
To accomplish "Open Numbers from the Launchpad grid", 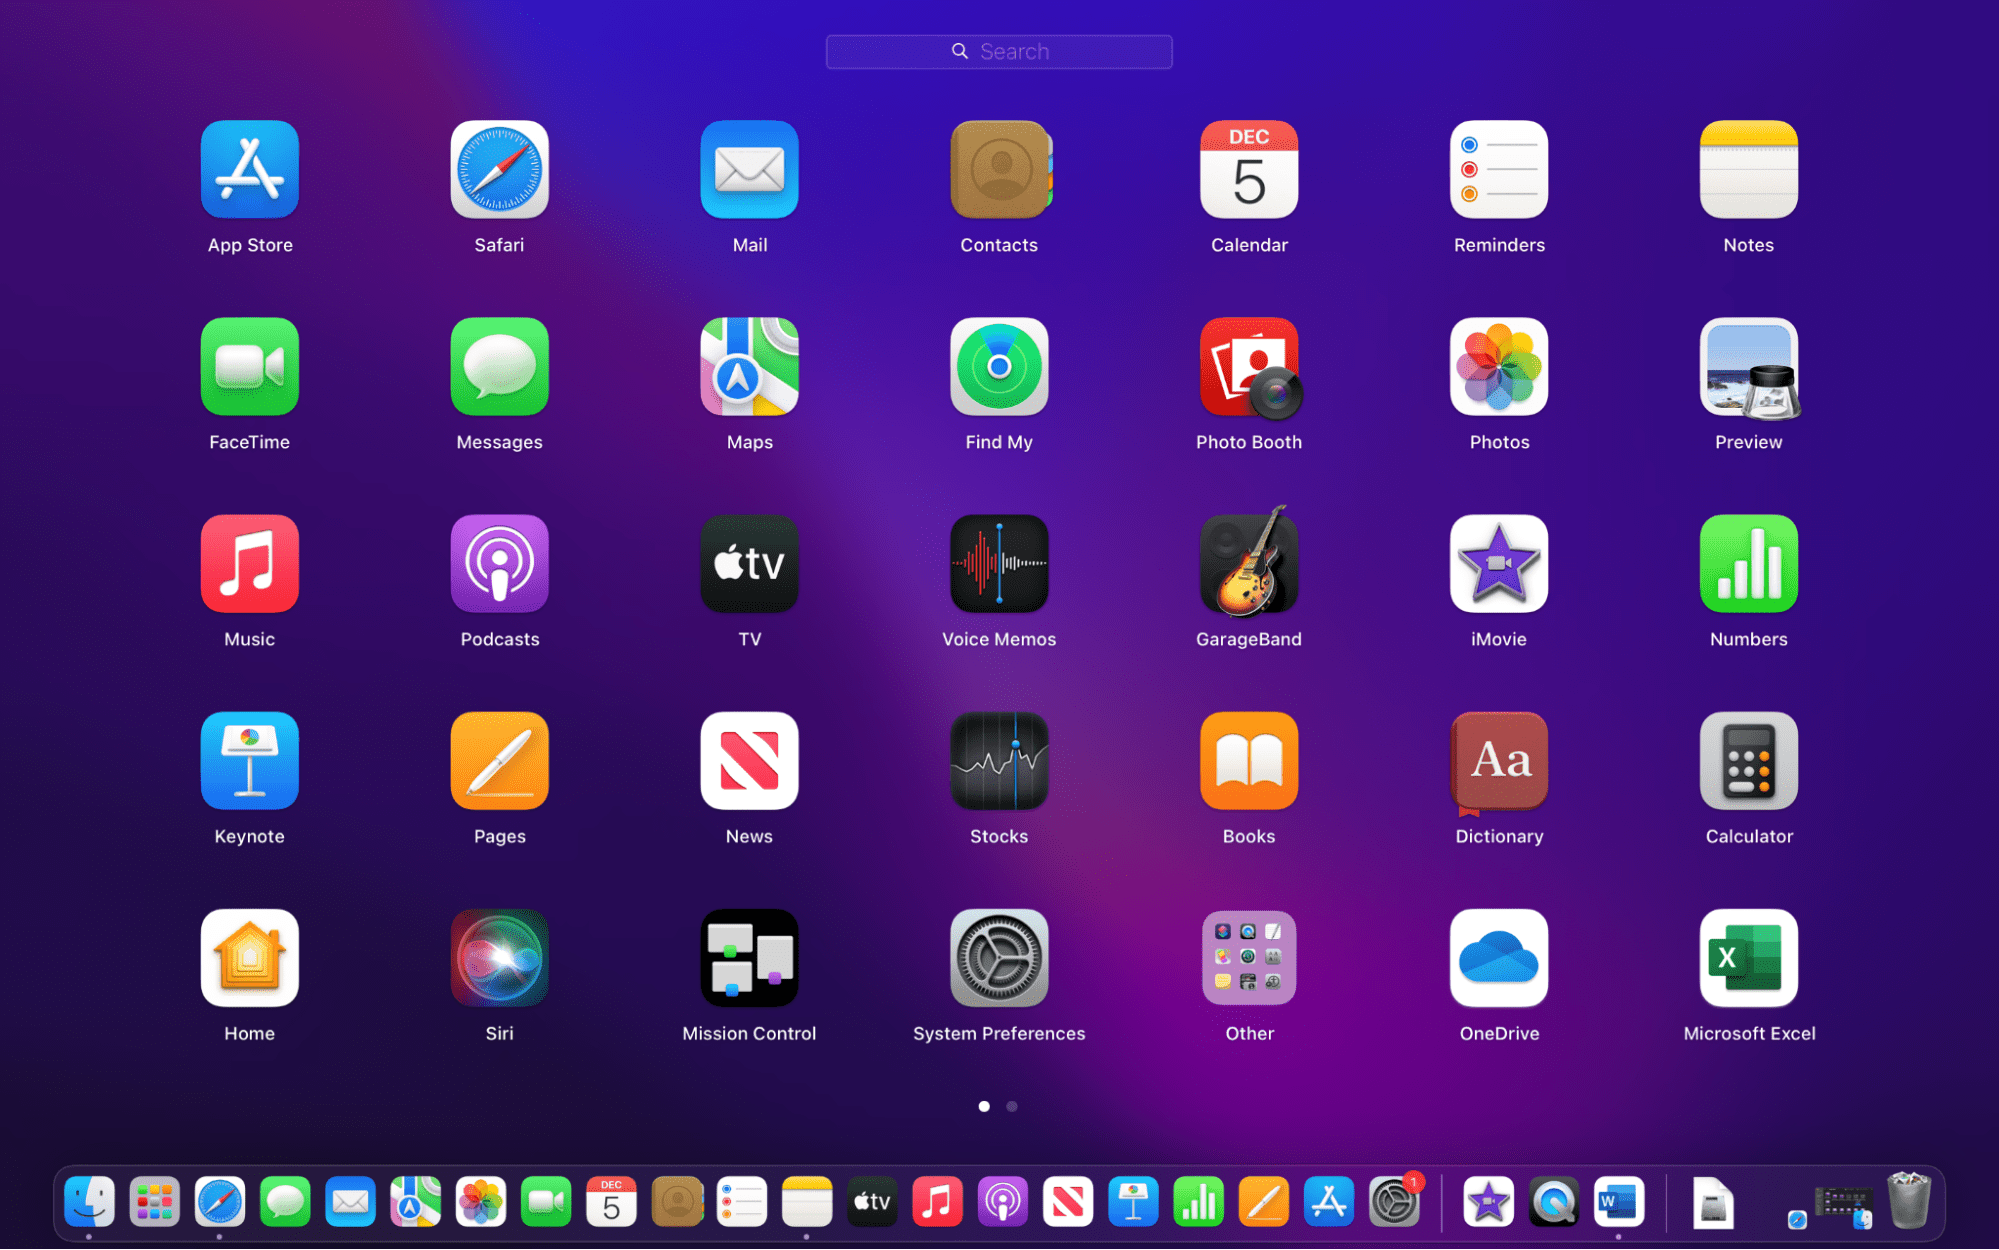I will (x=1748, y=564).
